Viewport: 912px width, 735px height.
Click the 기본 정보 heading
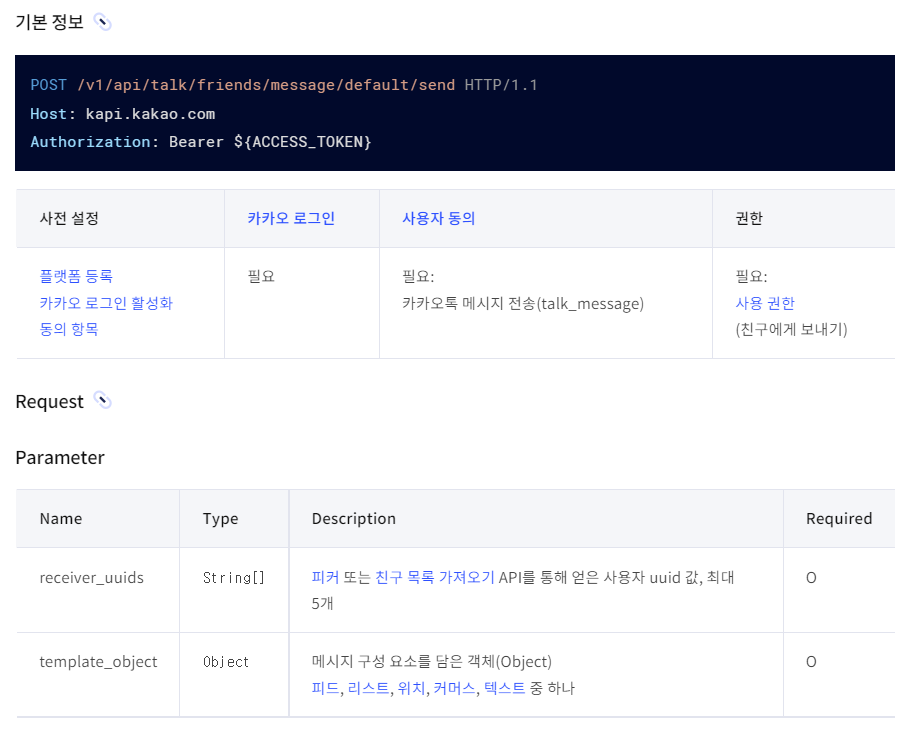click(49, 22)
